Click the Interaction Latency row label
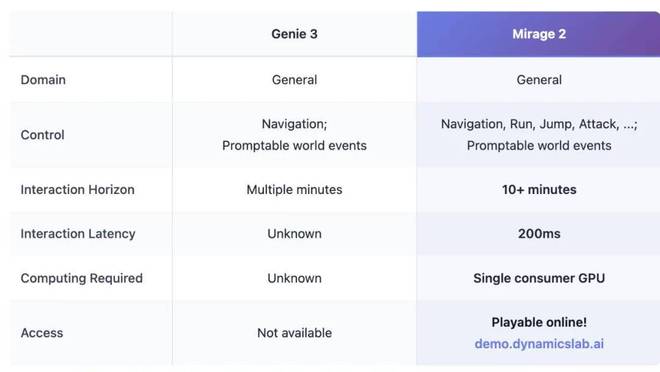660x372 pixels. pyautogui.click(x=78, y=234)
